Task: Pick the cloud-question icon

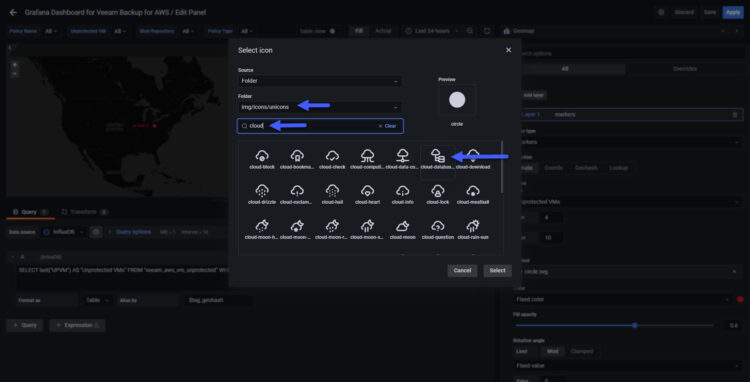Action: coord(437,229)
